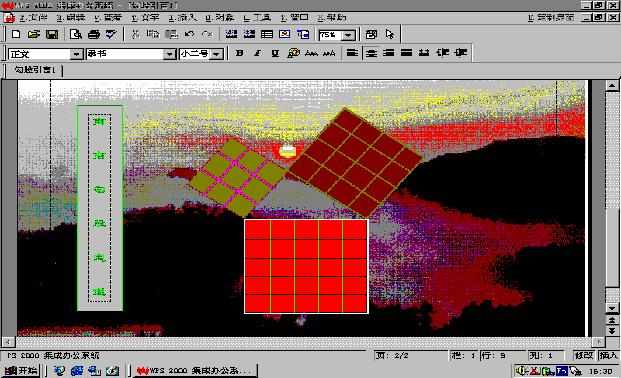Save the document with floppy disk icon

pyautogui.click(x=52, y=34)
